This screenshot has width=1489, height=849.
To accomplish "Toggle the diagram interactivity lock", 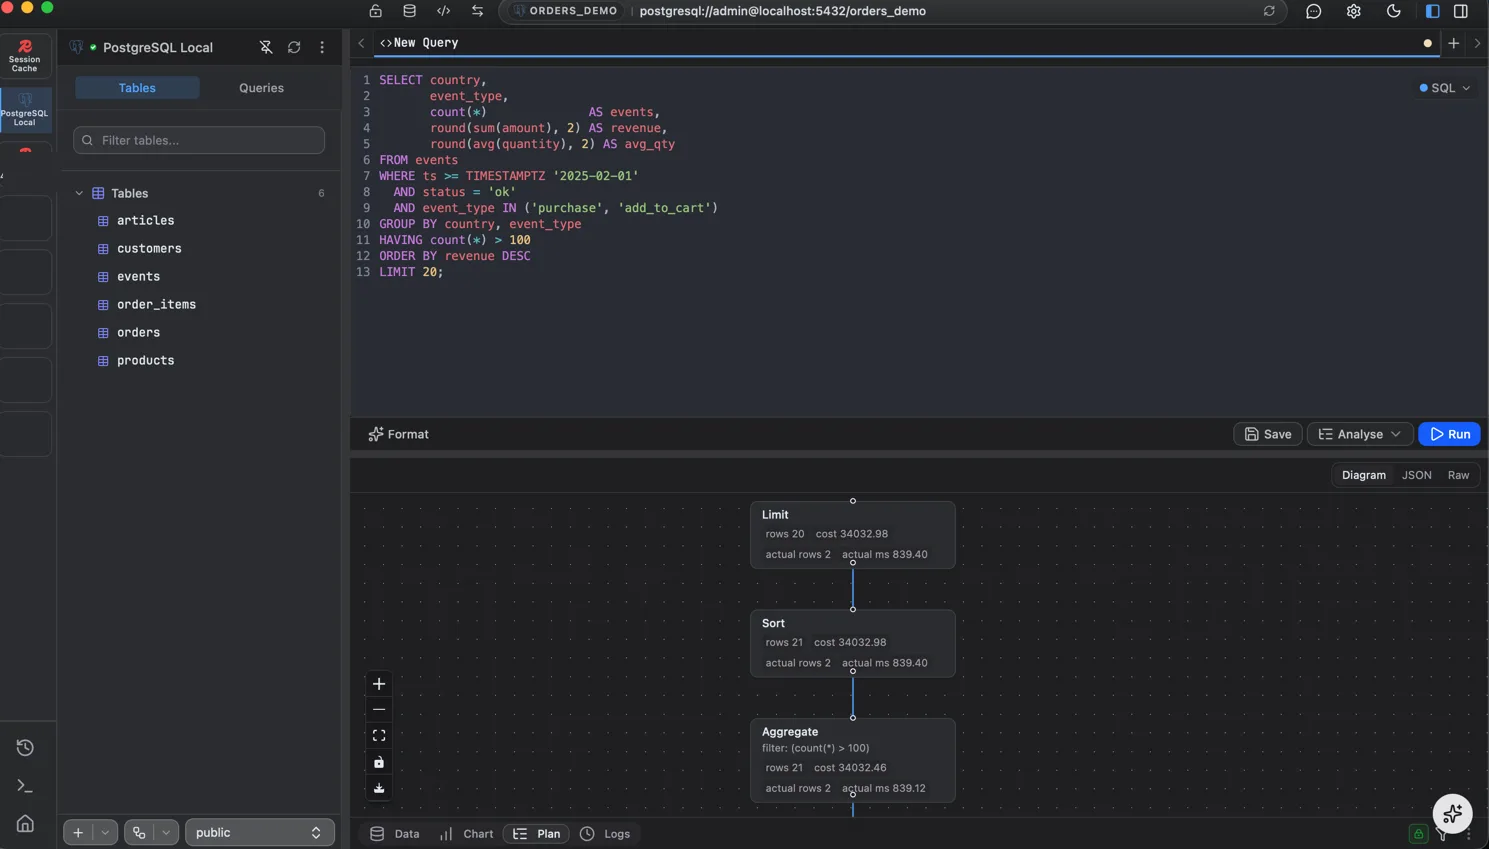I will click(x=379, y=762).
